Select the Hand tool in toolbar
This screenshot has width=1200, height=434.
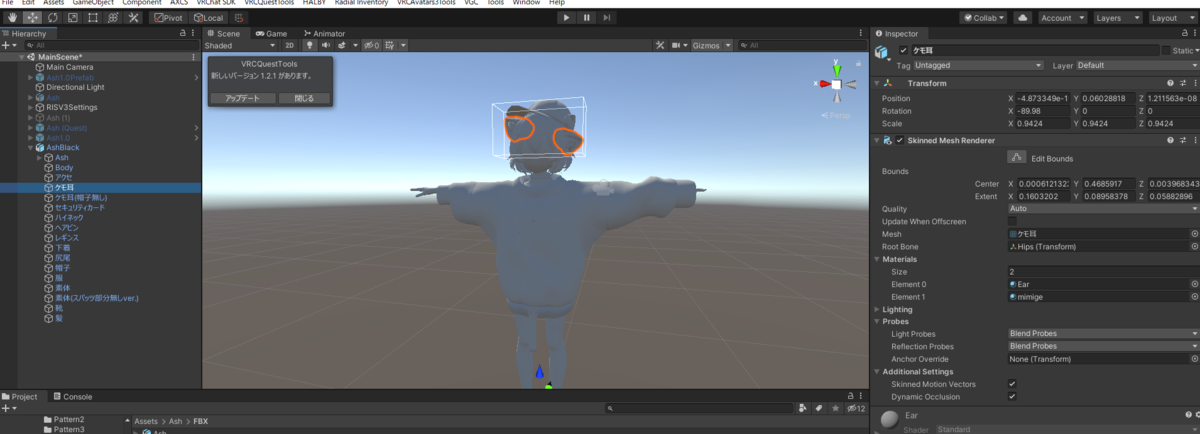coord(12,18)
